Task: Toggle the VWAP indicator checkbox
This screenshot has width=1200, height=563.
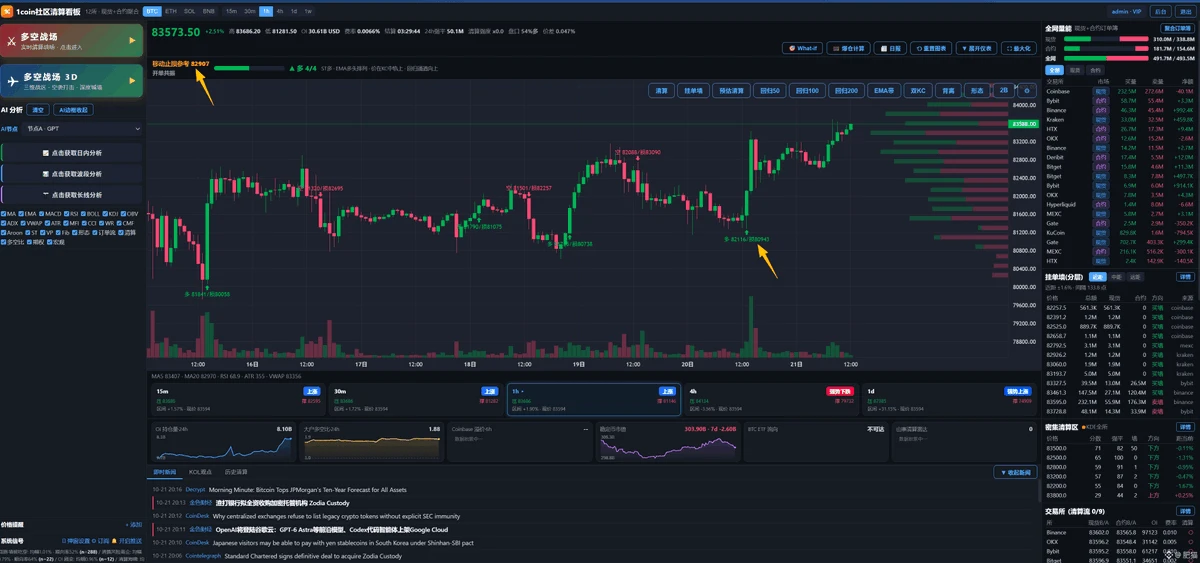Action: (25, 223)
